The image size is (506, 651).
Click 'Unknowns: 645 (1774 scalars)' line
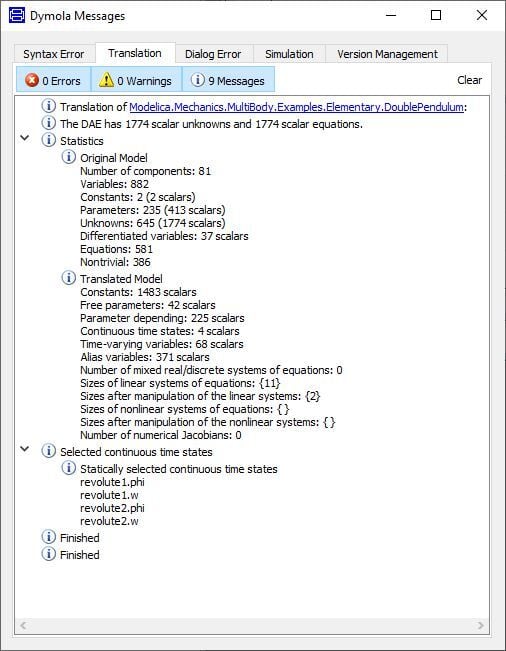[x=152, y=223]
